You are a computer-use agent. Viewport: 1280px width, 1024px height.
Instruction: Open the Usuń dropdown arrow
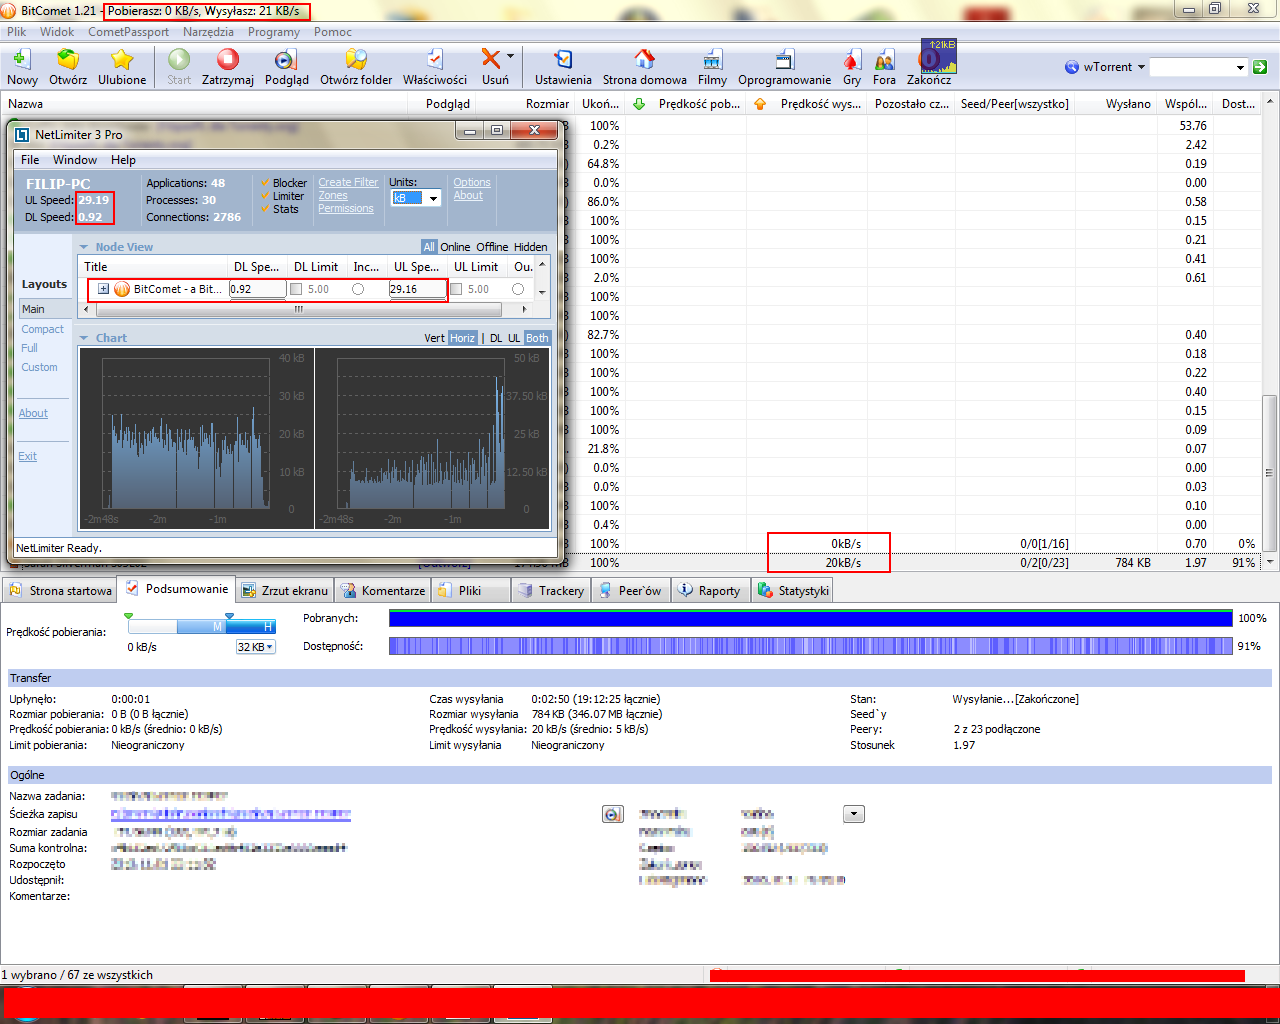[x=511, y=57]
